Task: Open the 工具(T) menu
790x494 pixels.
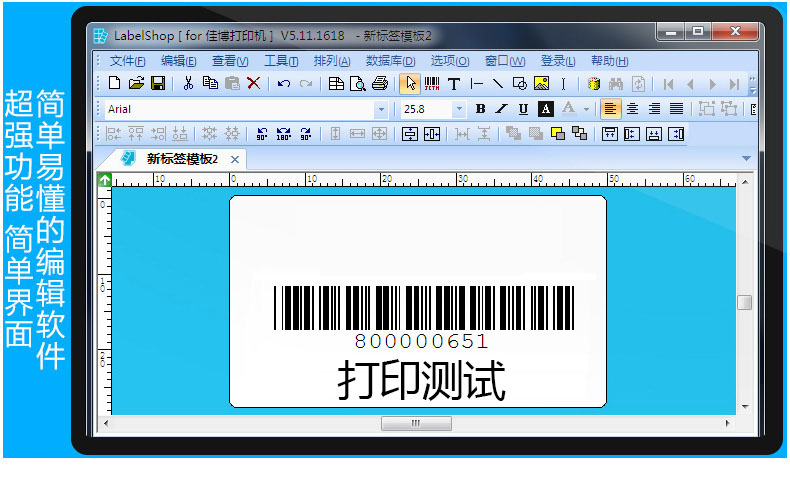Action: (281, 61)
